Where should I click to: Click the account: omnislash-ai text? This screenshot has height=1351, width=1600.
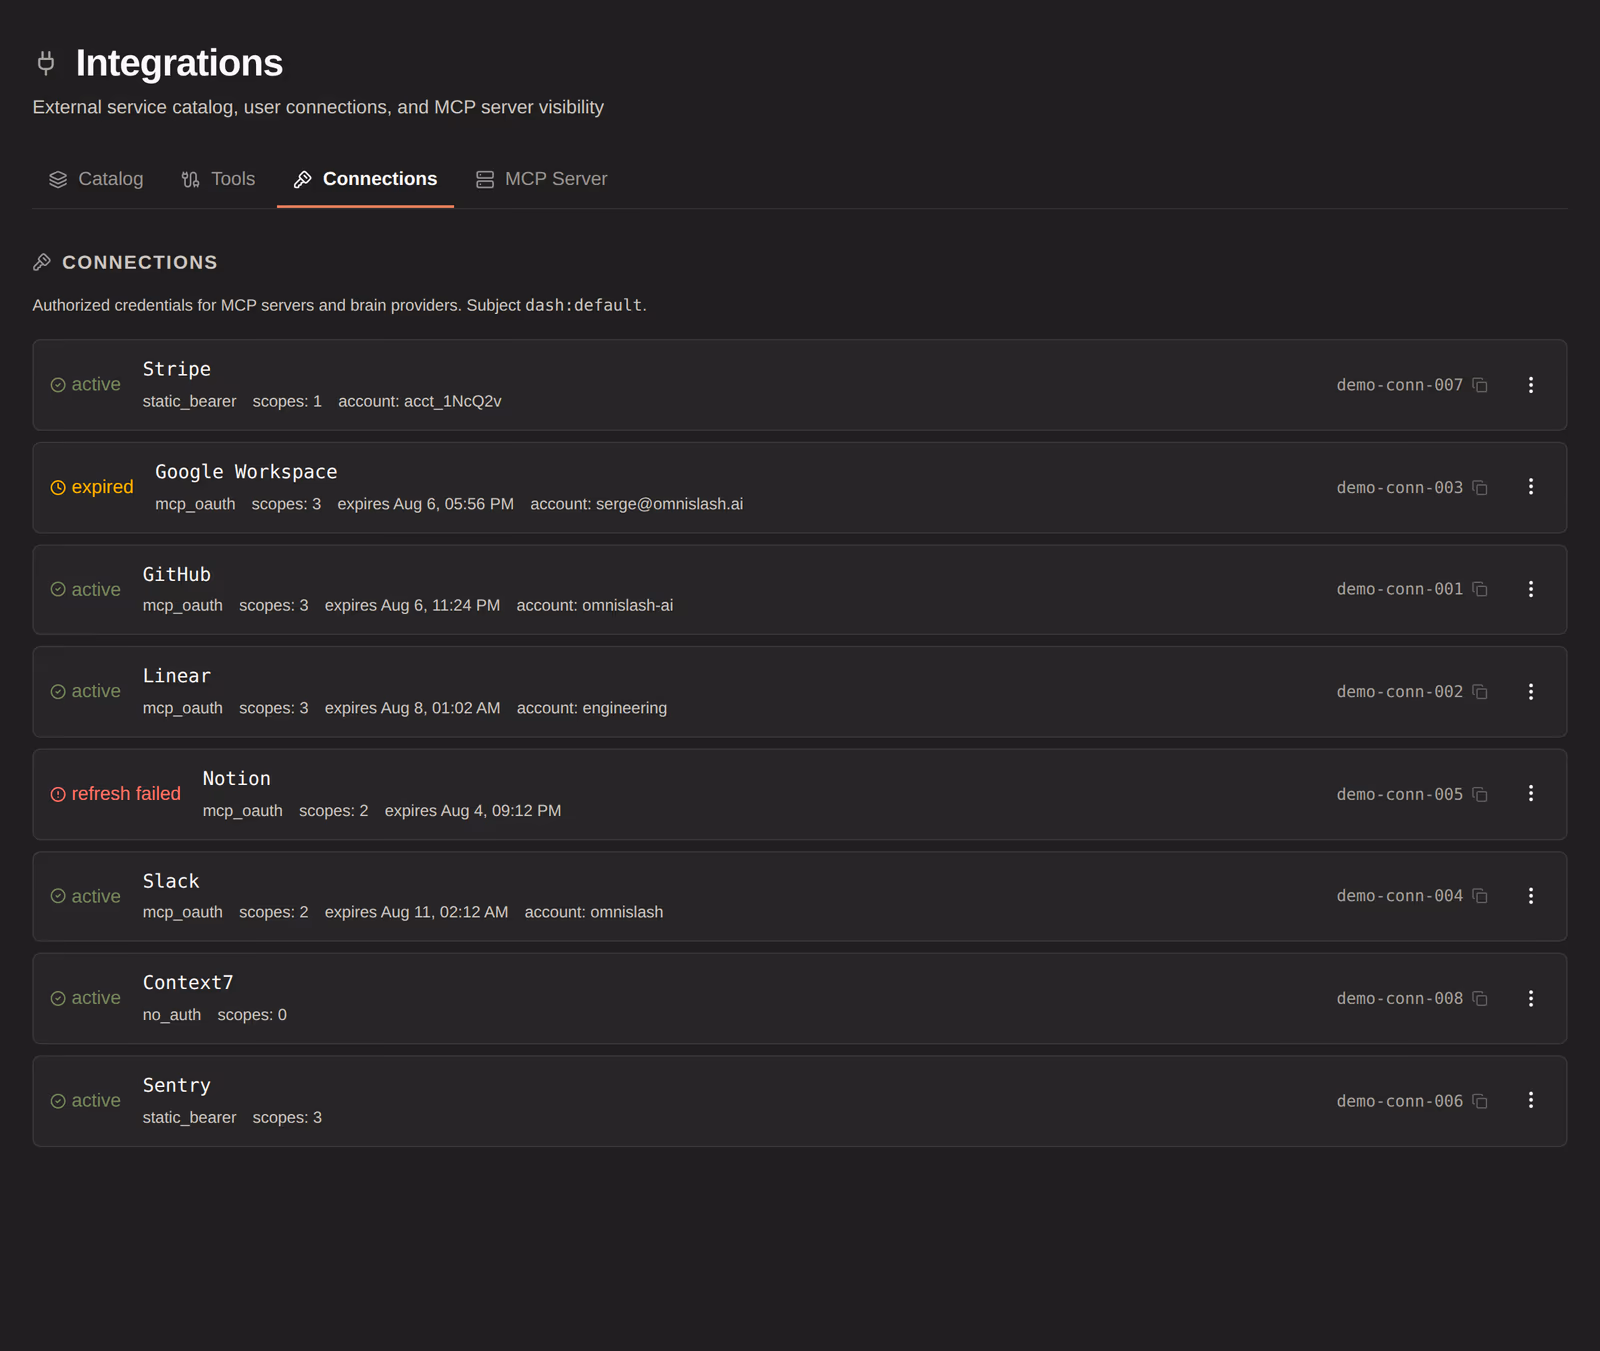595,606
